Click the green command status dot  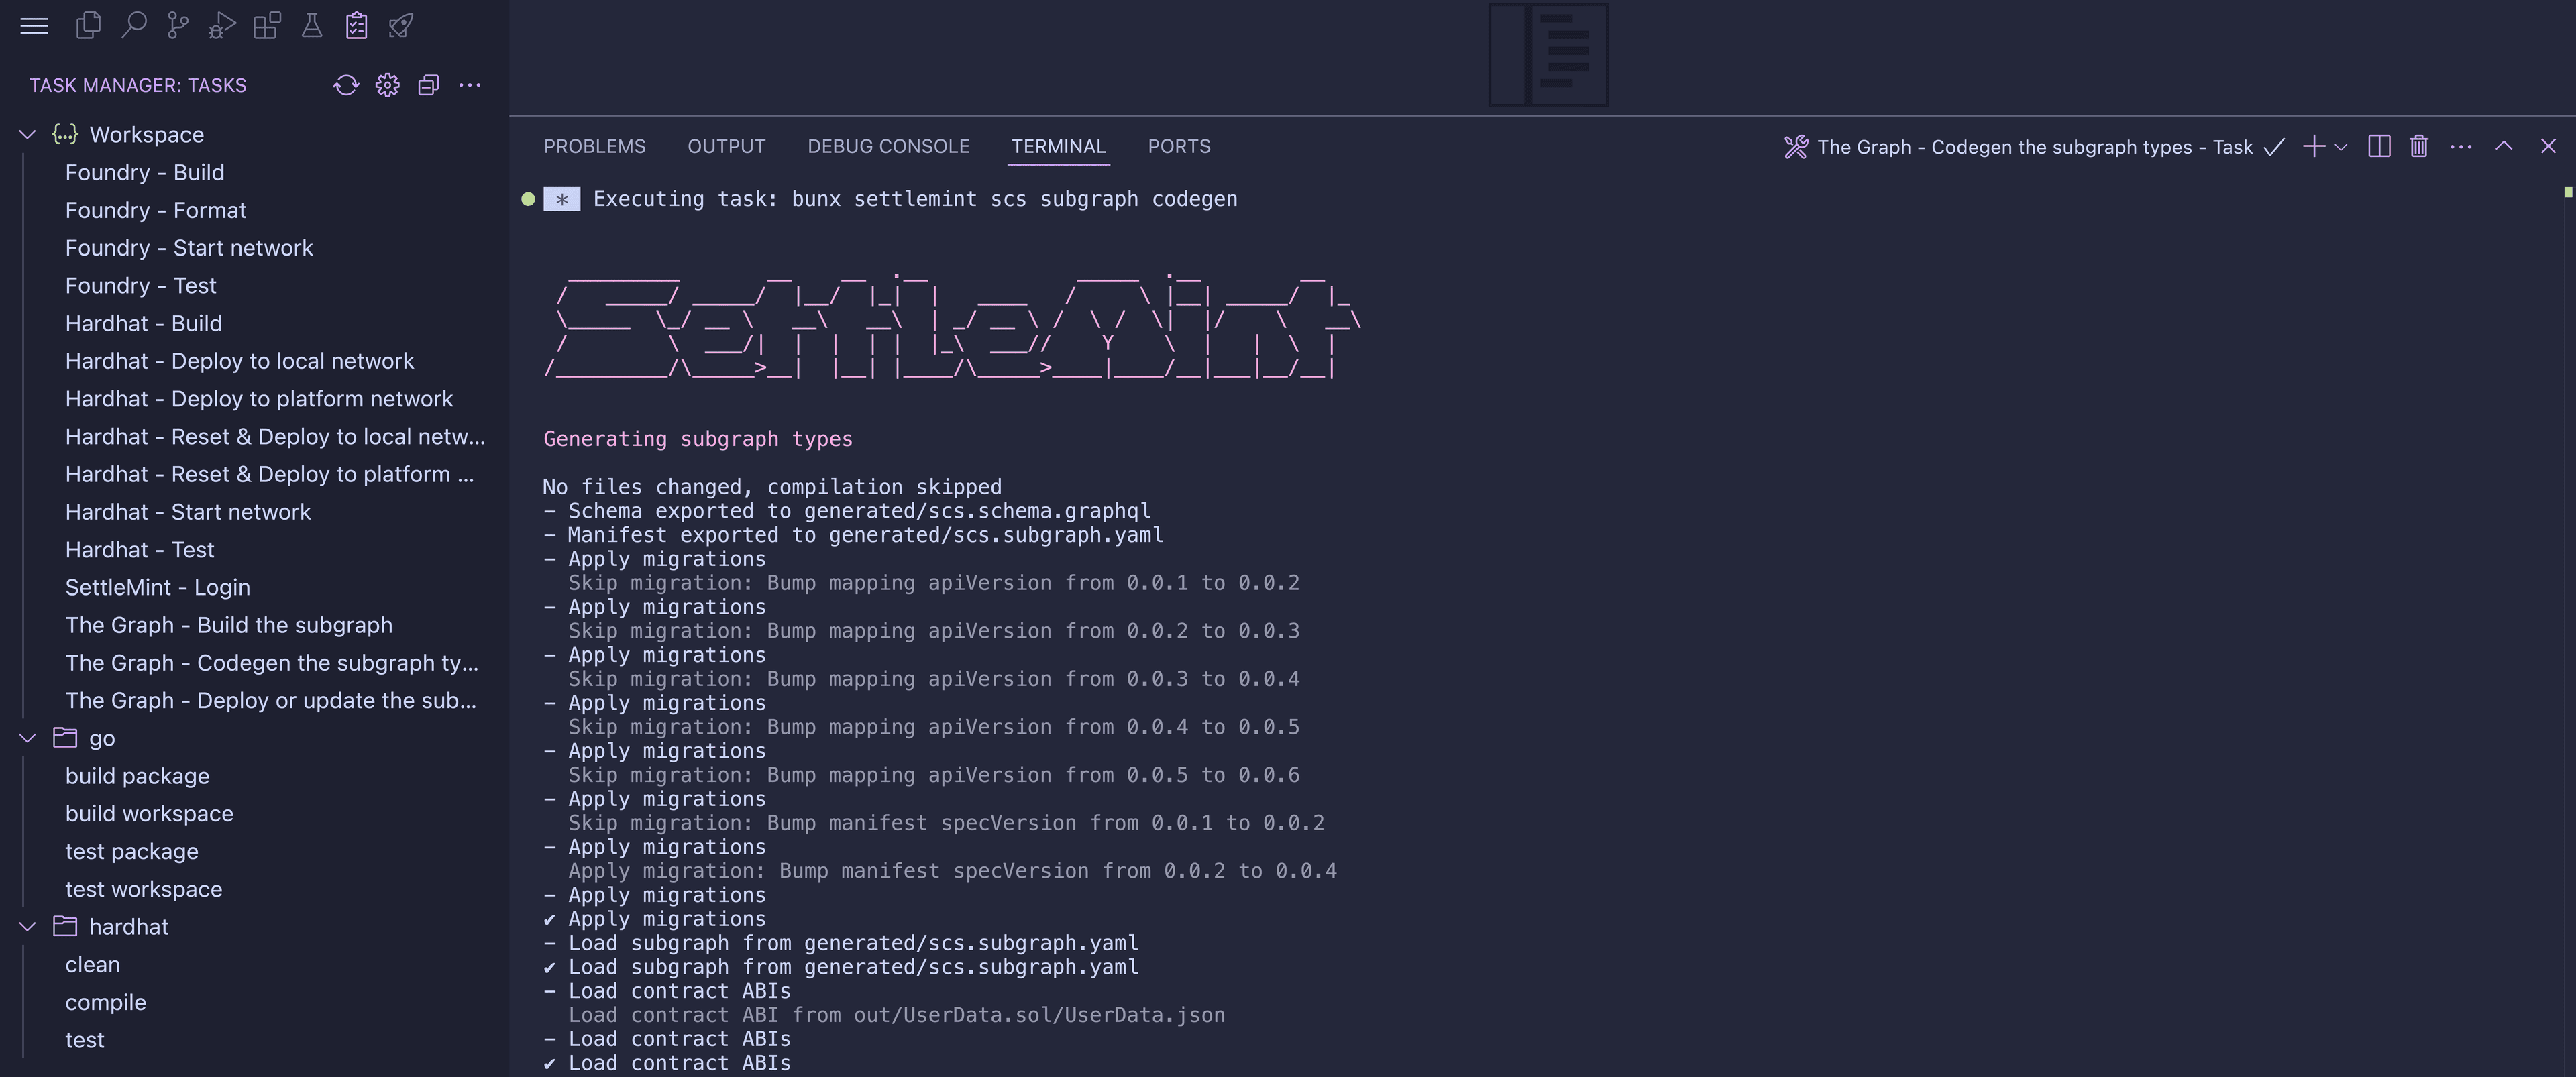528,199
